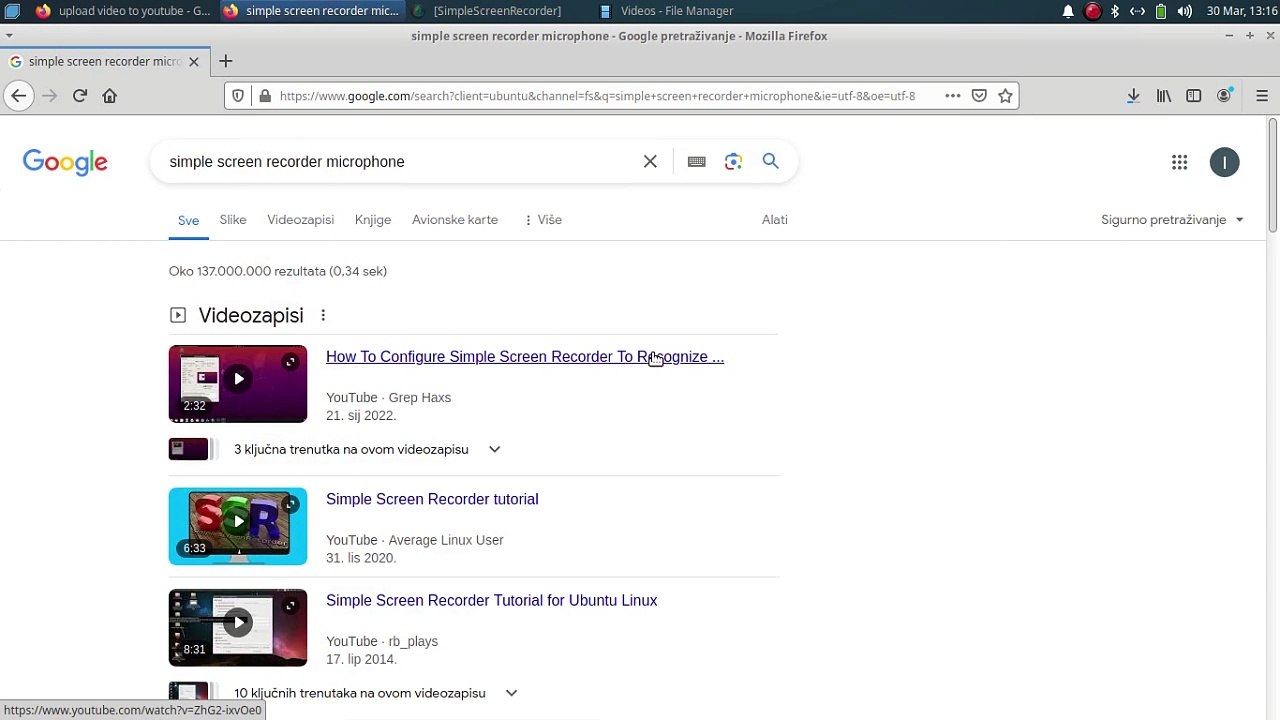Screen dimensions: 1280x720
Task: Show tracking protection shield info
Action: pyautogui.click(x=238, y=96)
